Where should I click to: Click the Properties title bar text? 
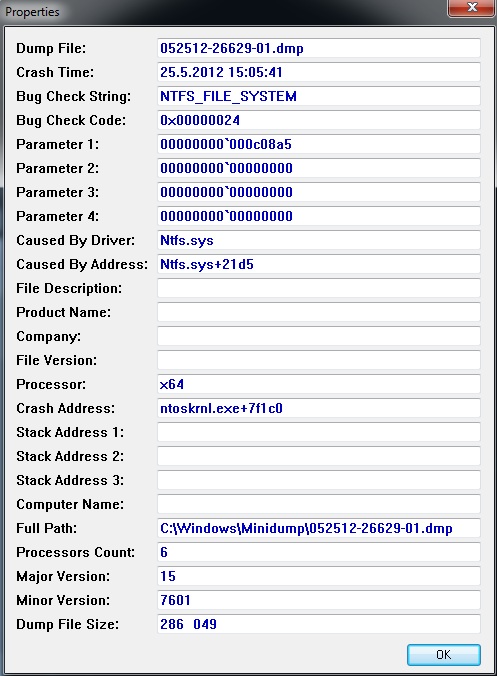click(32, 12)
